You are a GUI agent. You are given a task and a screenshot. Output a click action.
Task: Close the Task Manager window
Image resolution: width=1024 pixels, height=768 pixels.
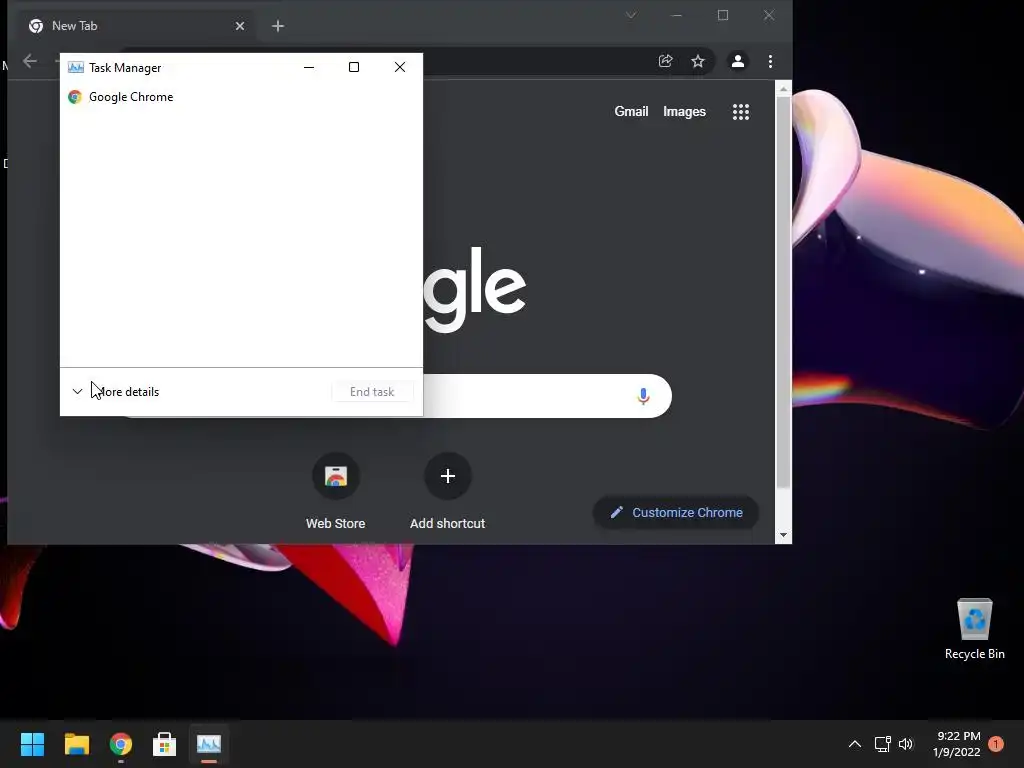(400, 67)
